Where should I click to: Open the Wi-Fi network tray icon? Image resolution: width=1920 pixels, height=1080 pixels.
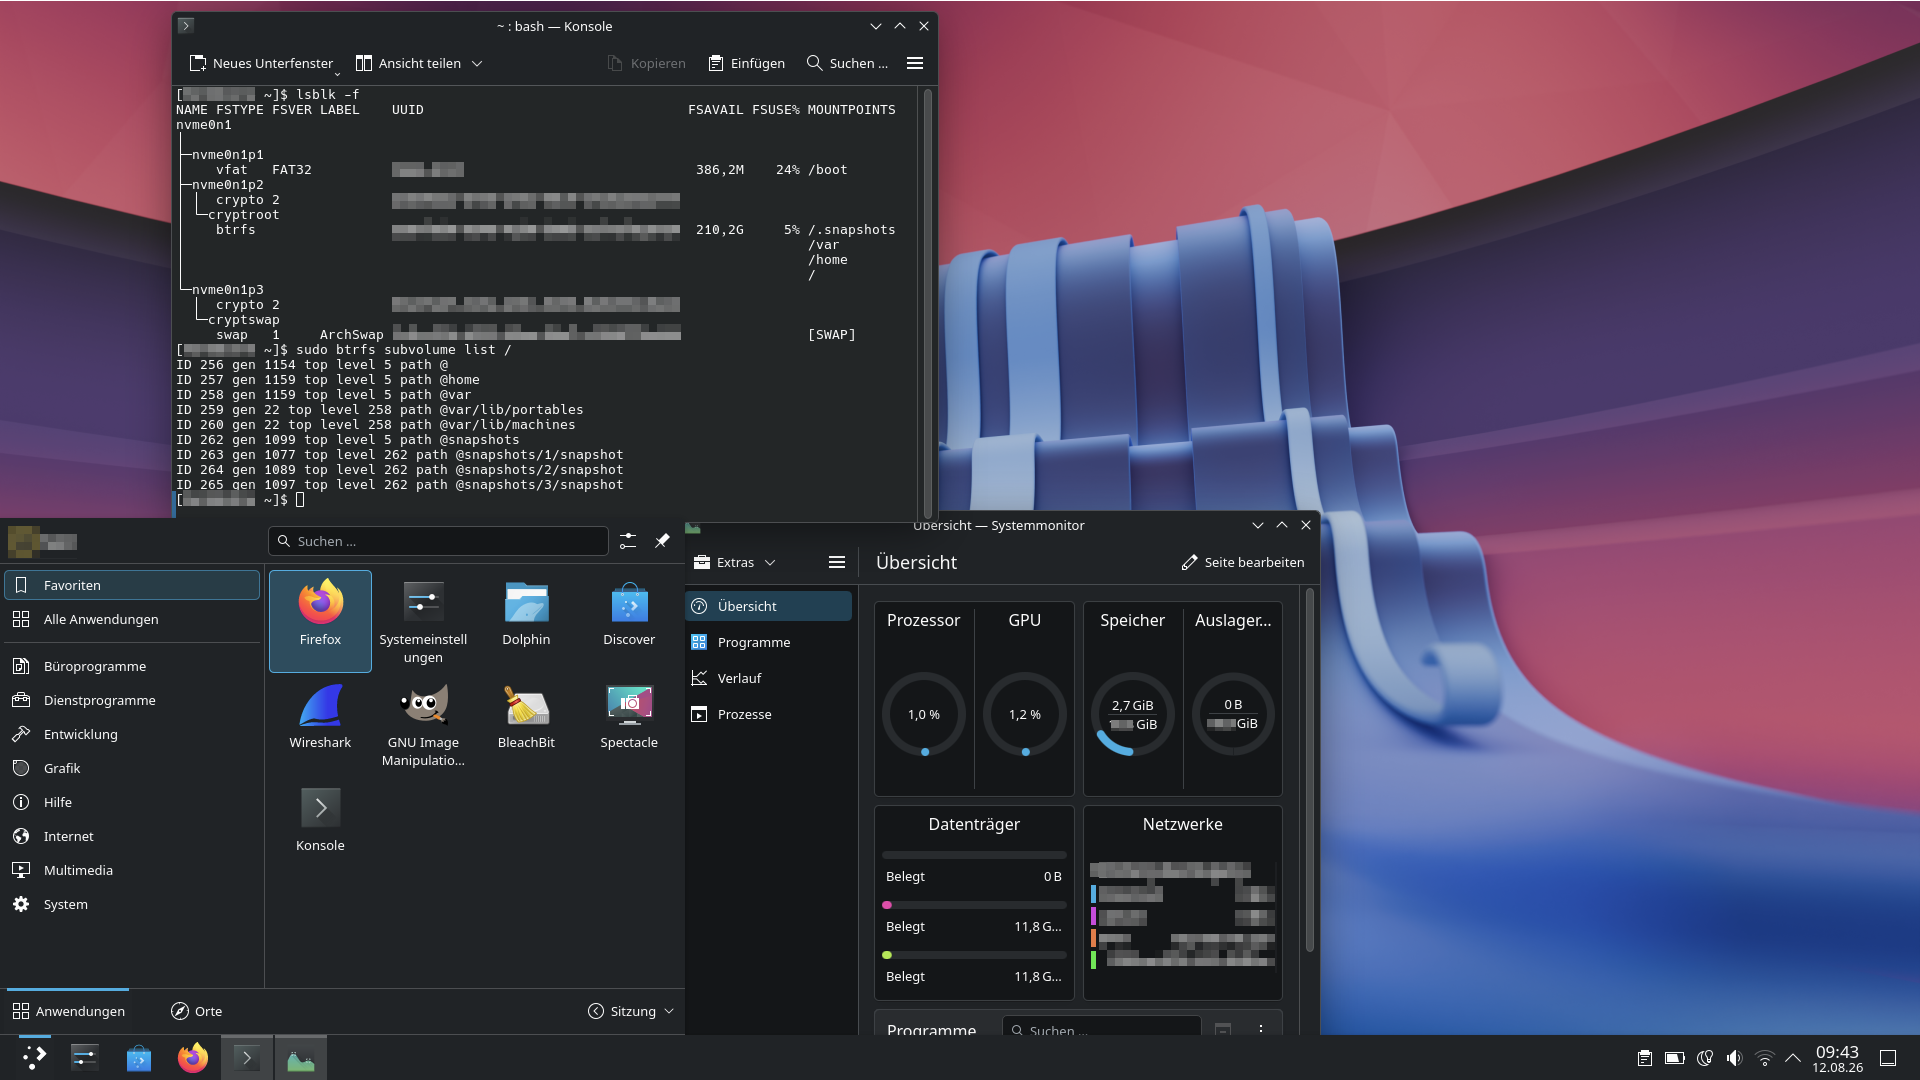click(1765, 1058)
